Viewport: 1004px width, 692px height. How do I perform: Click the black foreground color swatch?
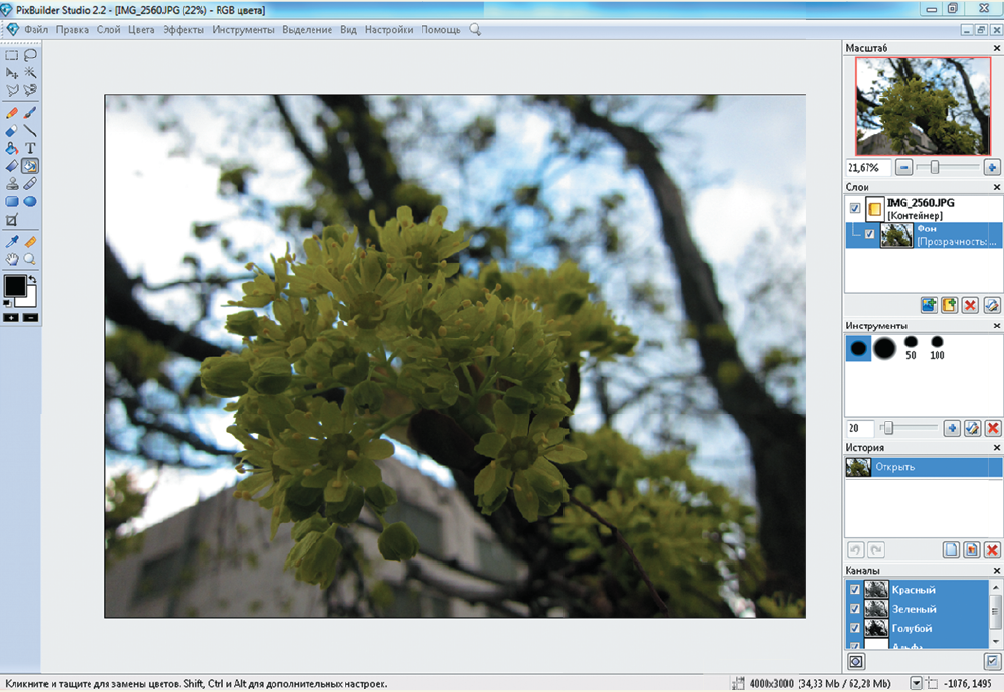tap(14, 286)
